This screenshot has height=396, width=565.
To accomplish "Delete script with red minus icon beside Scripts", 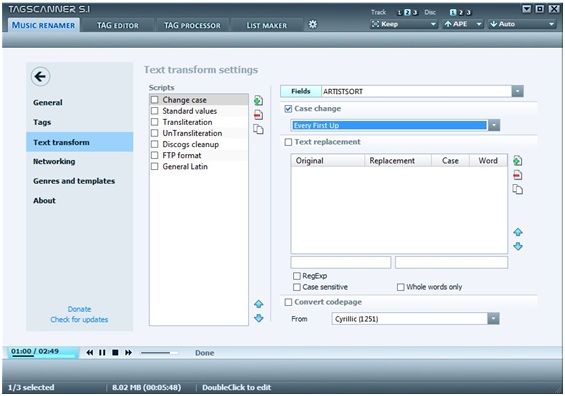I will [258, 115].
